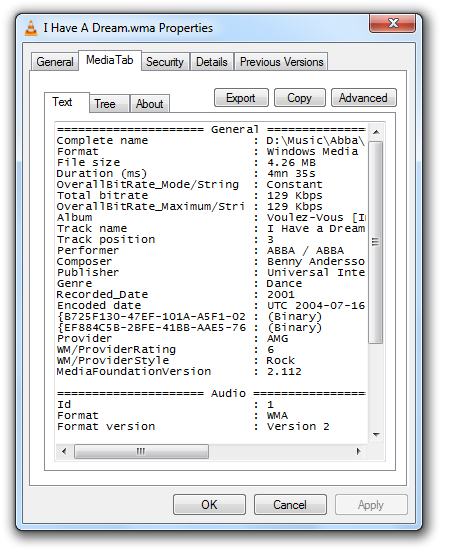This screenshot has height=555, width=451.
Task: Click horizontal scrollbar left arrow
Action: point(64,451)
